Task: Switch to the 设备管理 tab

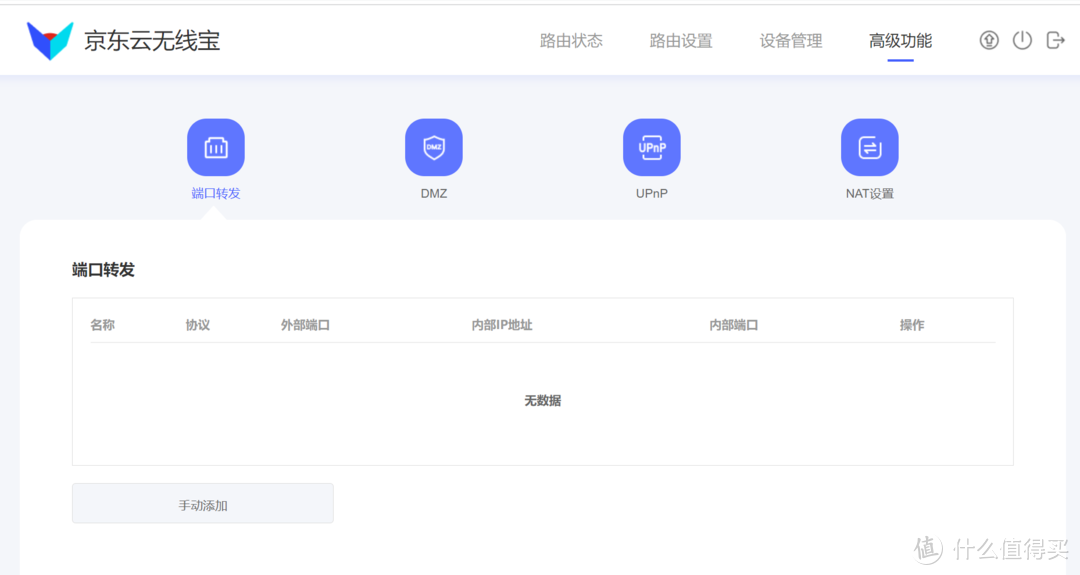Action: click(791, 41)
